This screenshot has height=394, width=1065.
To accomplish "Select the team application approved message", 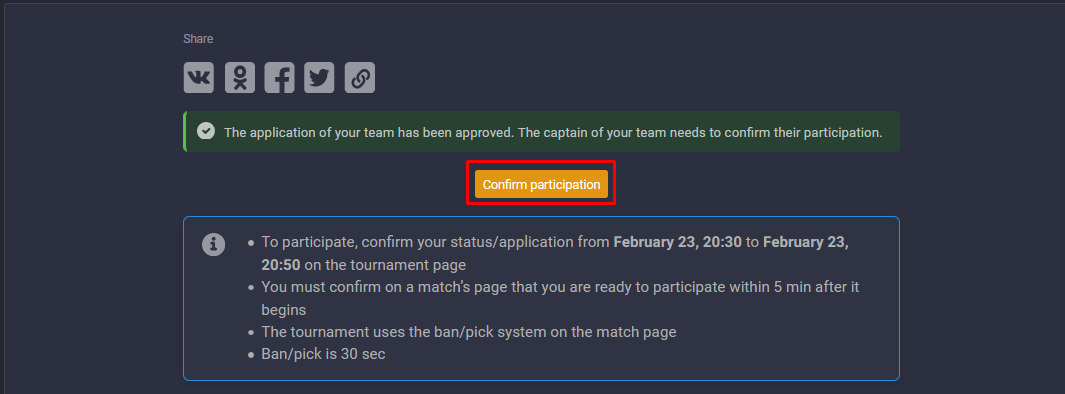I will pos(553,132).
